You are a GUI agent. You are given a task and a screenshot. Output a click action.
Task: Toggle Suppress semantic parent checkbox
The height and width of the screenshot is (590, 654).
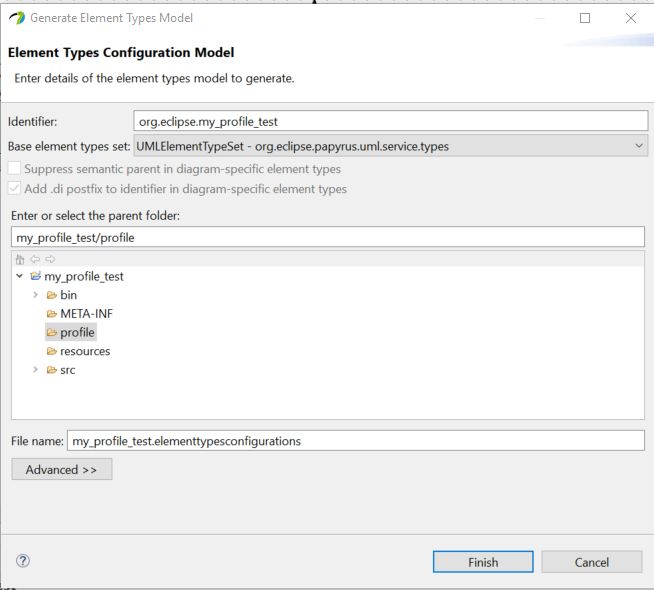[x=14, y=168]
